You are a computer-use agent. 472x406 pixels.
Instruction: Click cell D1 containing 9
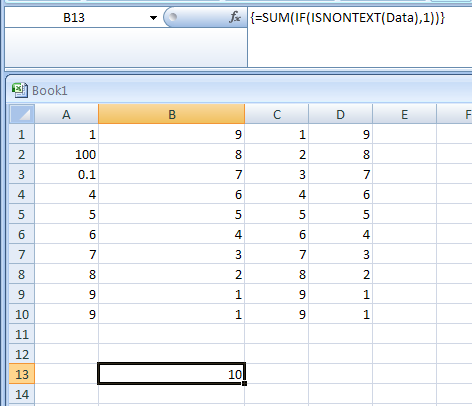point(341,134)
